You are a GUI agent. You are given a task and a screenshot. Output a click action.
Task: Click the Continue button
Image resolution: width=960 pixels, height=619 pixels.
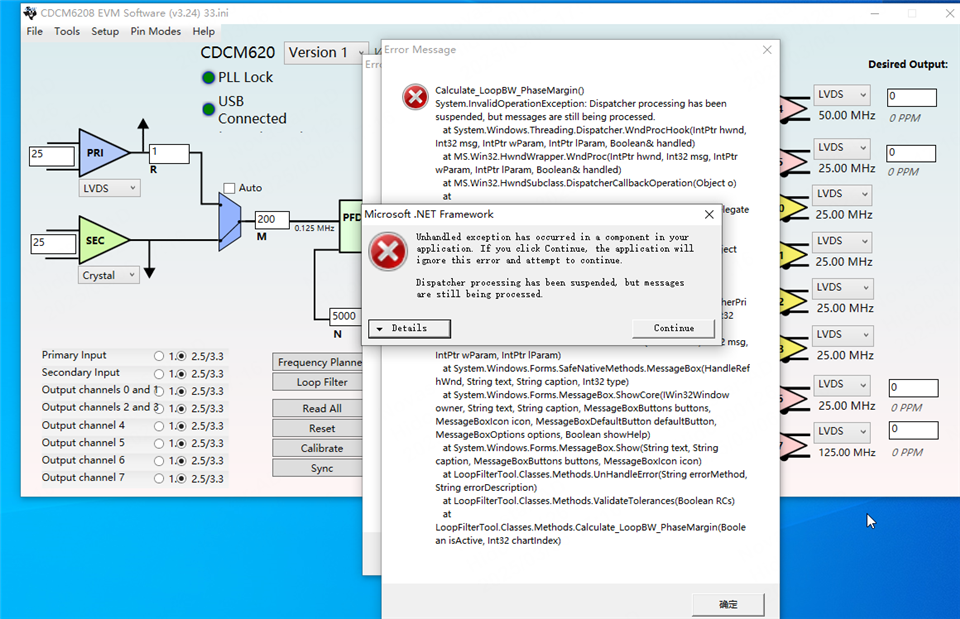pyautogui.click(x=673, y=328)
